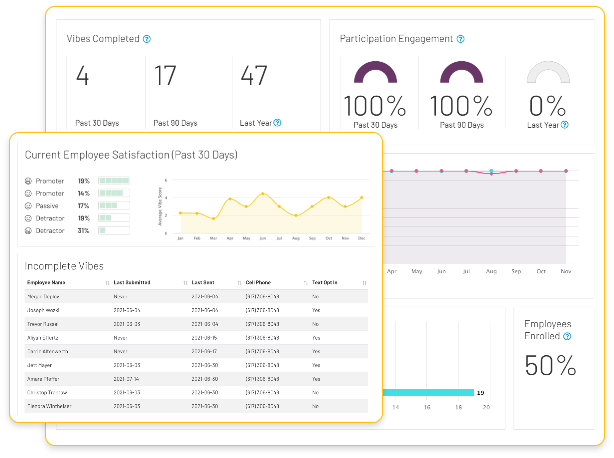Click the May point on the pink line chart
Screen dimensions: 614x458
(x=416, y=171)
